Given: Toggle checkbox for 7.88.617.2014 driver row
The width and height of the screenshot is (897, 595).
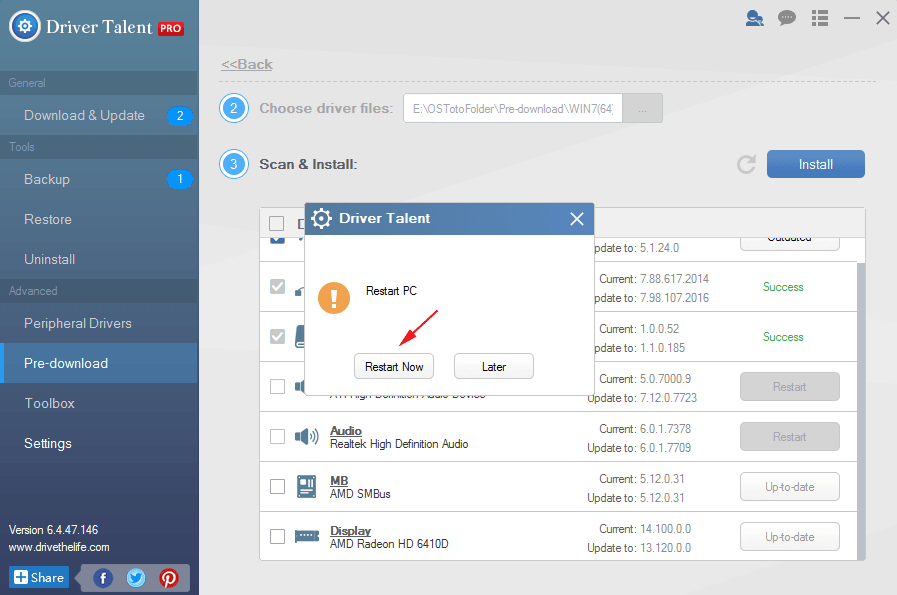Looking at the screenshot, I should (x=277, y=287).
